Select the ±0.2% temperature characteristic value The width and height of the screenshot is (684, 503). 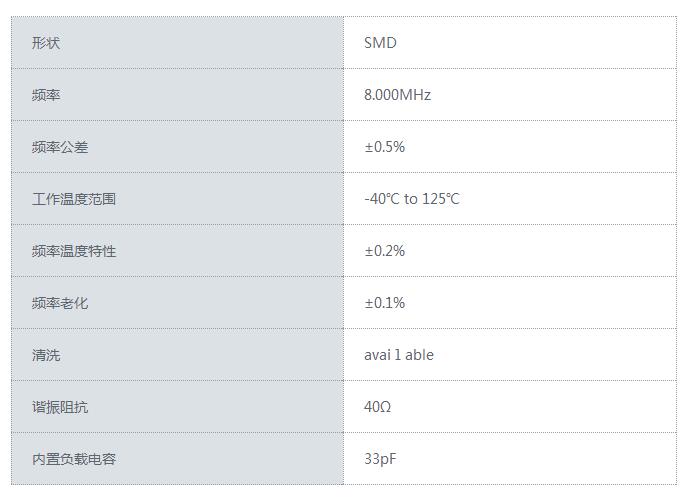384,251
